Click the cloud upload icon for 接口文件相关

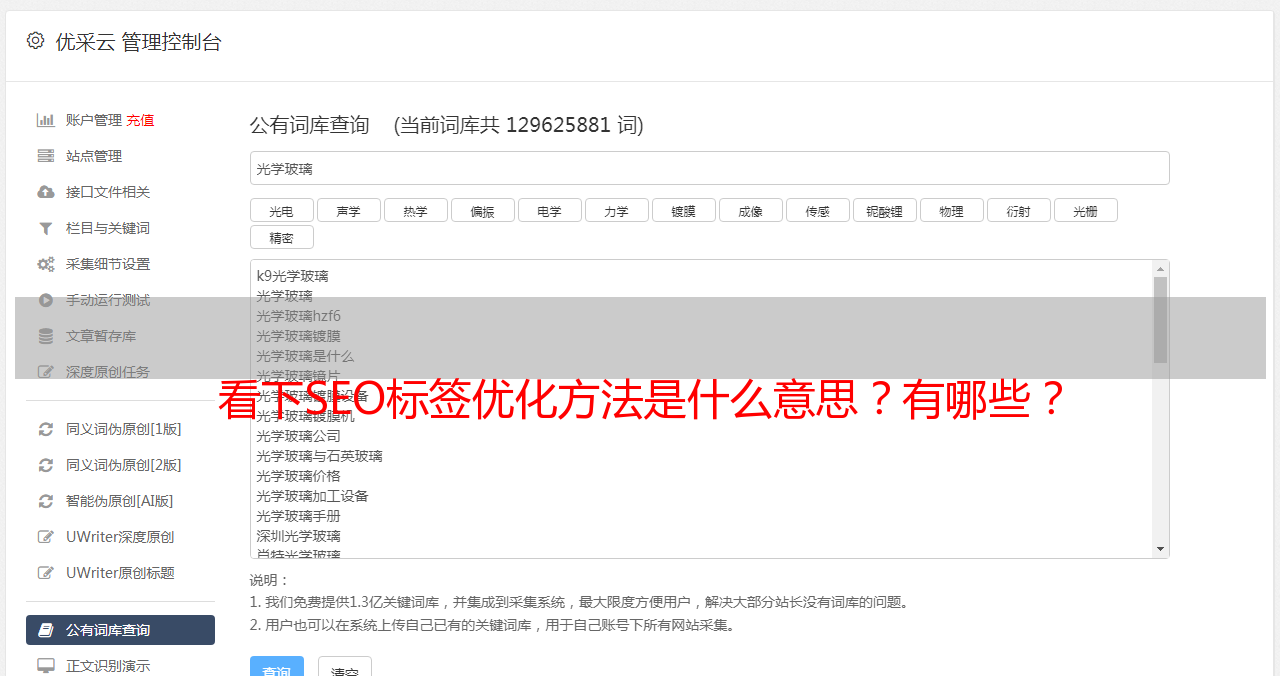[x=45, y=192]
